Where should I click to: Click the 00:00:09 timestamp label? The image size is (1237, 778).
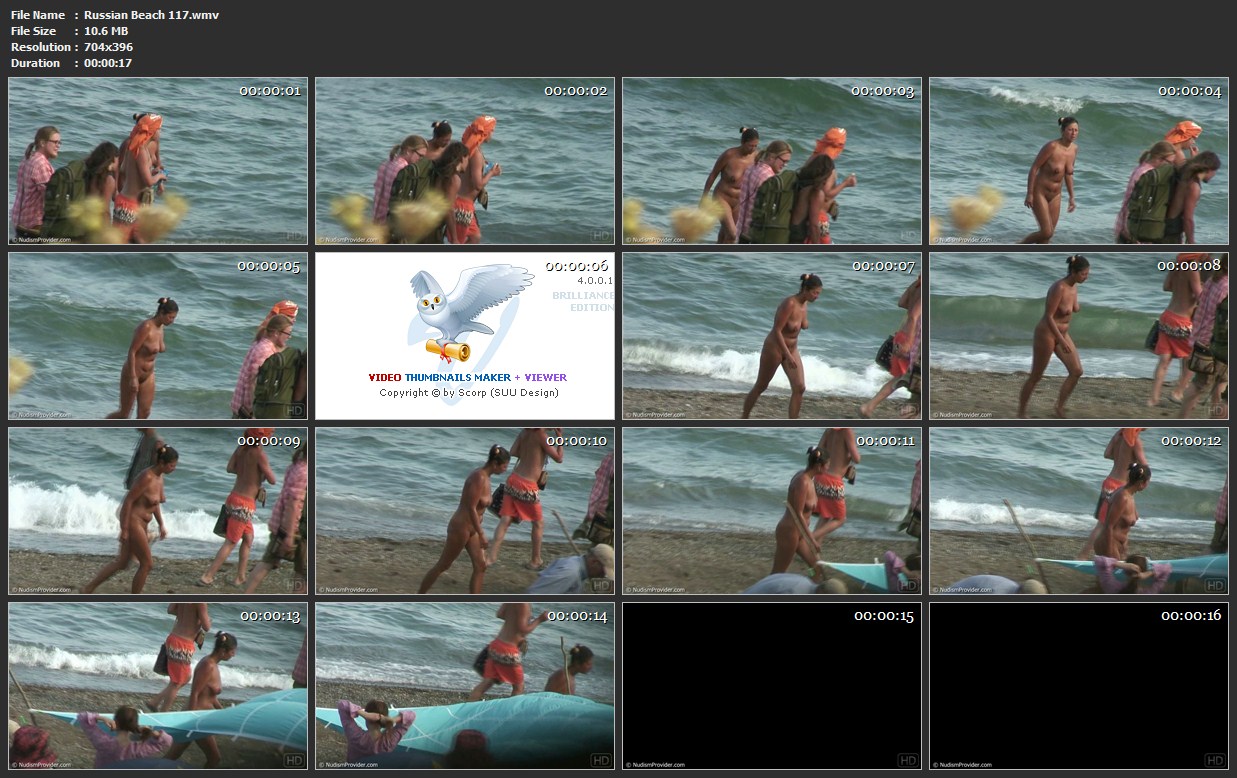[x=268, y=441]
